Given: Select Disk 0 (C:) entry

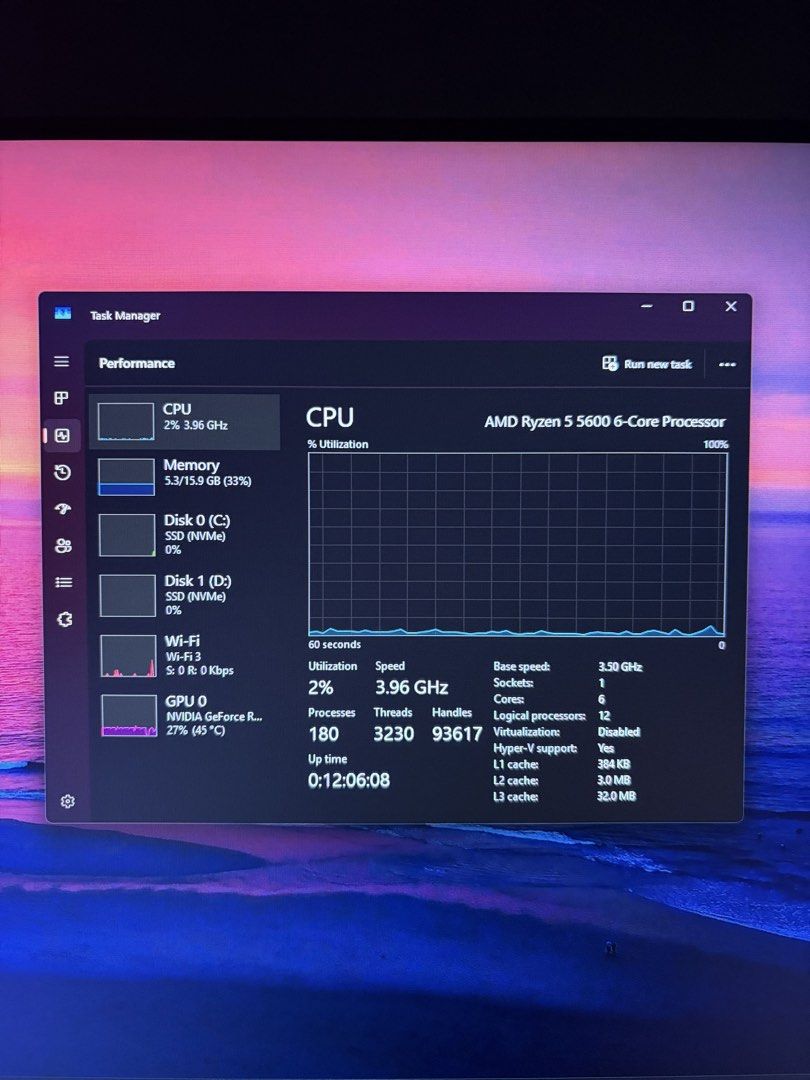Looking at the screenshot, I should point(187,534).
